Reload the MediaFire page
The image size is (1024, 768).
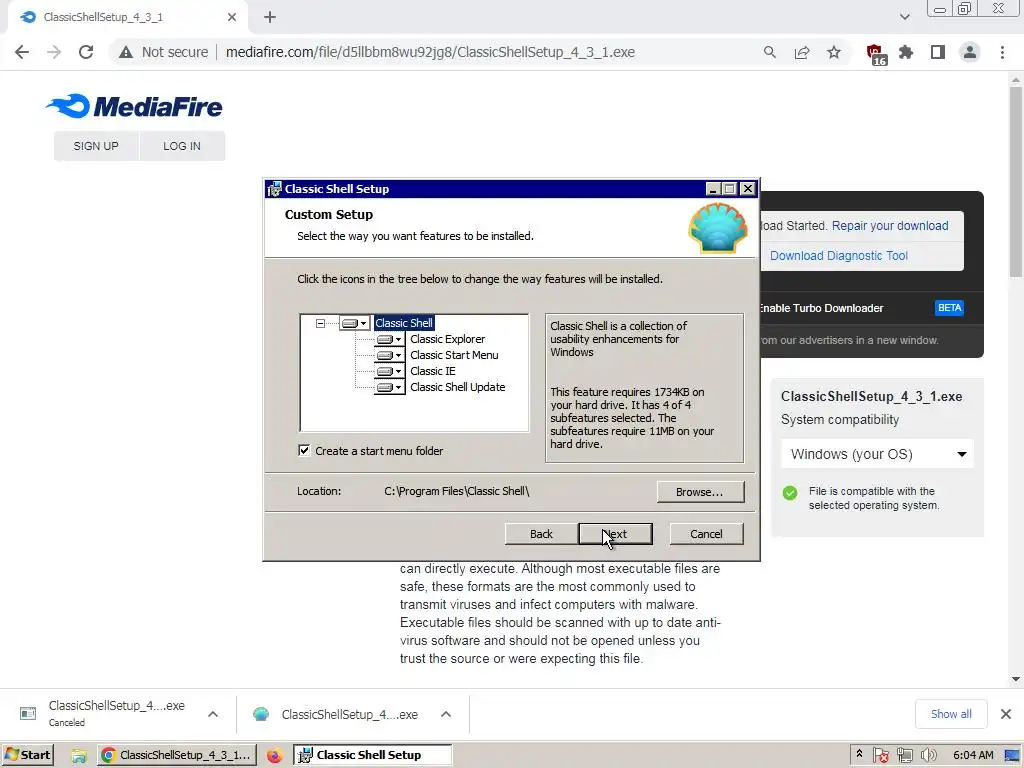pos(86,52)
